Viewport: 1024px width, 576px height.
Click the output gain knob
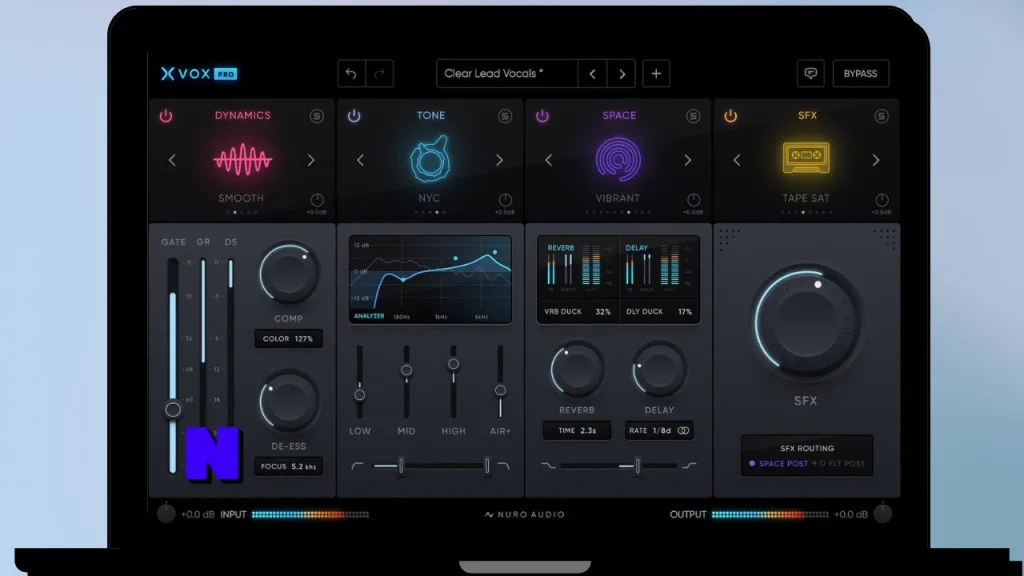click(x=883, y=514)
